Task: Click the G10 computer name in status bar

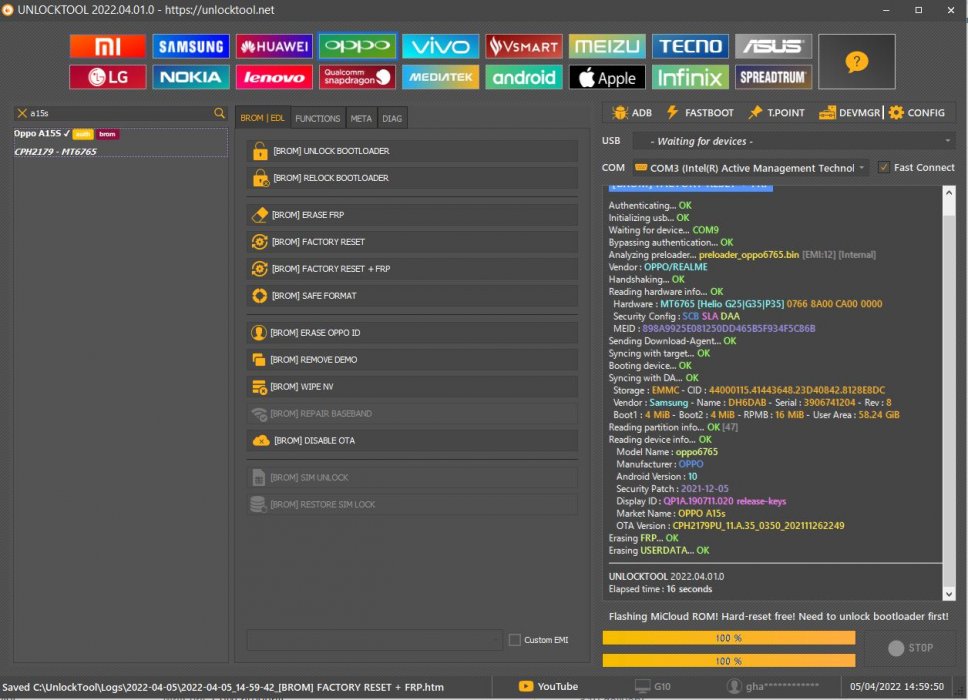Action: pyautogui.click(x=653, y=686)
